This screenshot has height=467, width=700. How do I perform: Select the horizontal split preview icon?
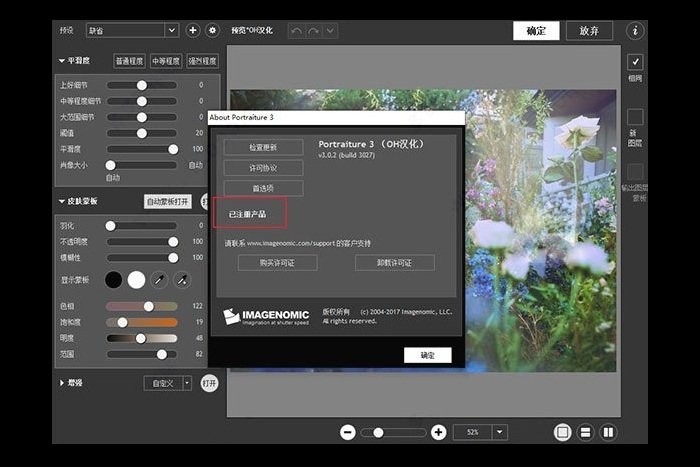[586, 432]
